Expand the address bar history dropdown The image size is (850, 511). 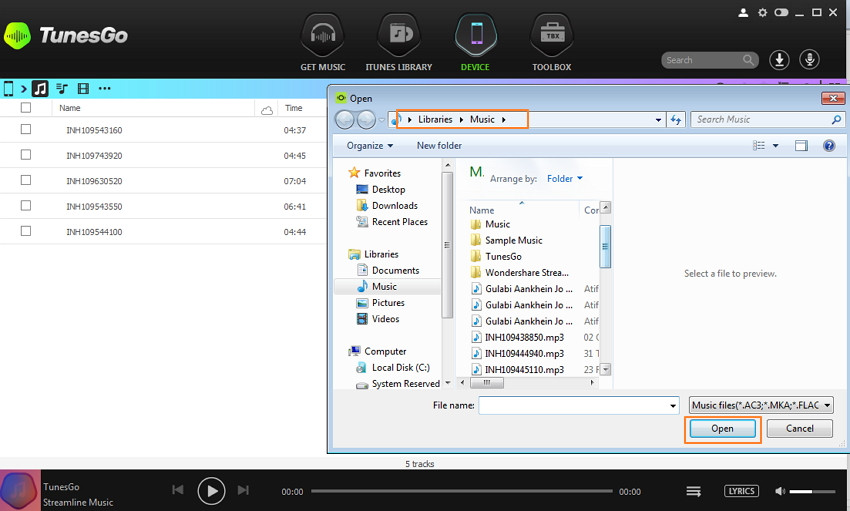click(658, 120)
